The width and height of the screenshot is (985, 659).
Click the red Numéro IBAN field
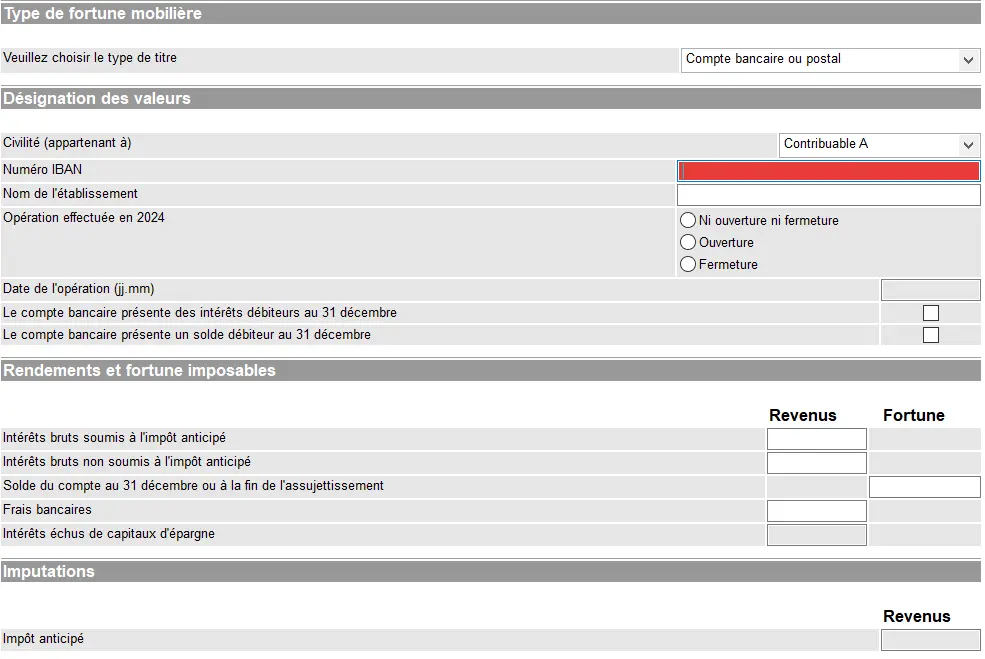828,171
